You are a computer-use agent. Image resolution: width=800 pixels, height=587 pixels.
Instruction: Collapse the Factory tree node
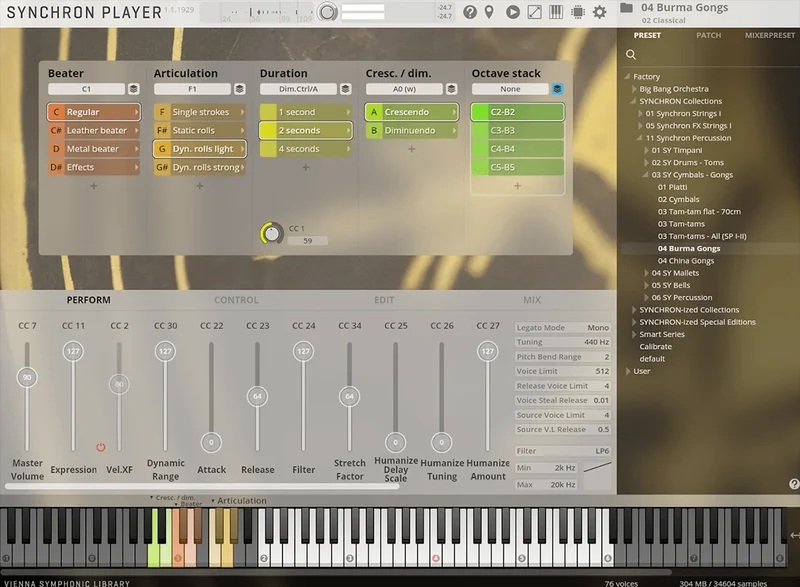click(x=627, y=76)
